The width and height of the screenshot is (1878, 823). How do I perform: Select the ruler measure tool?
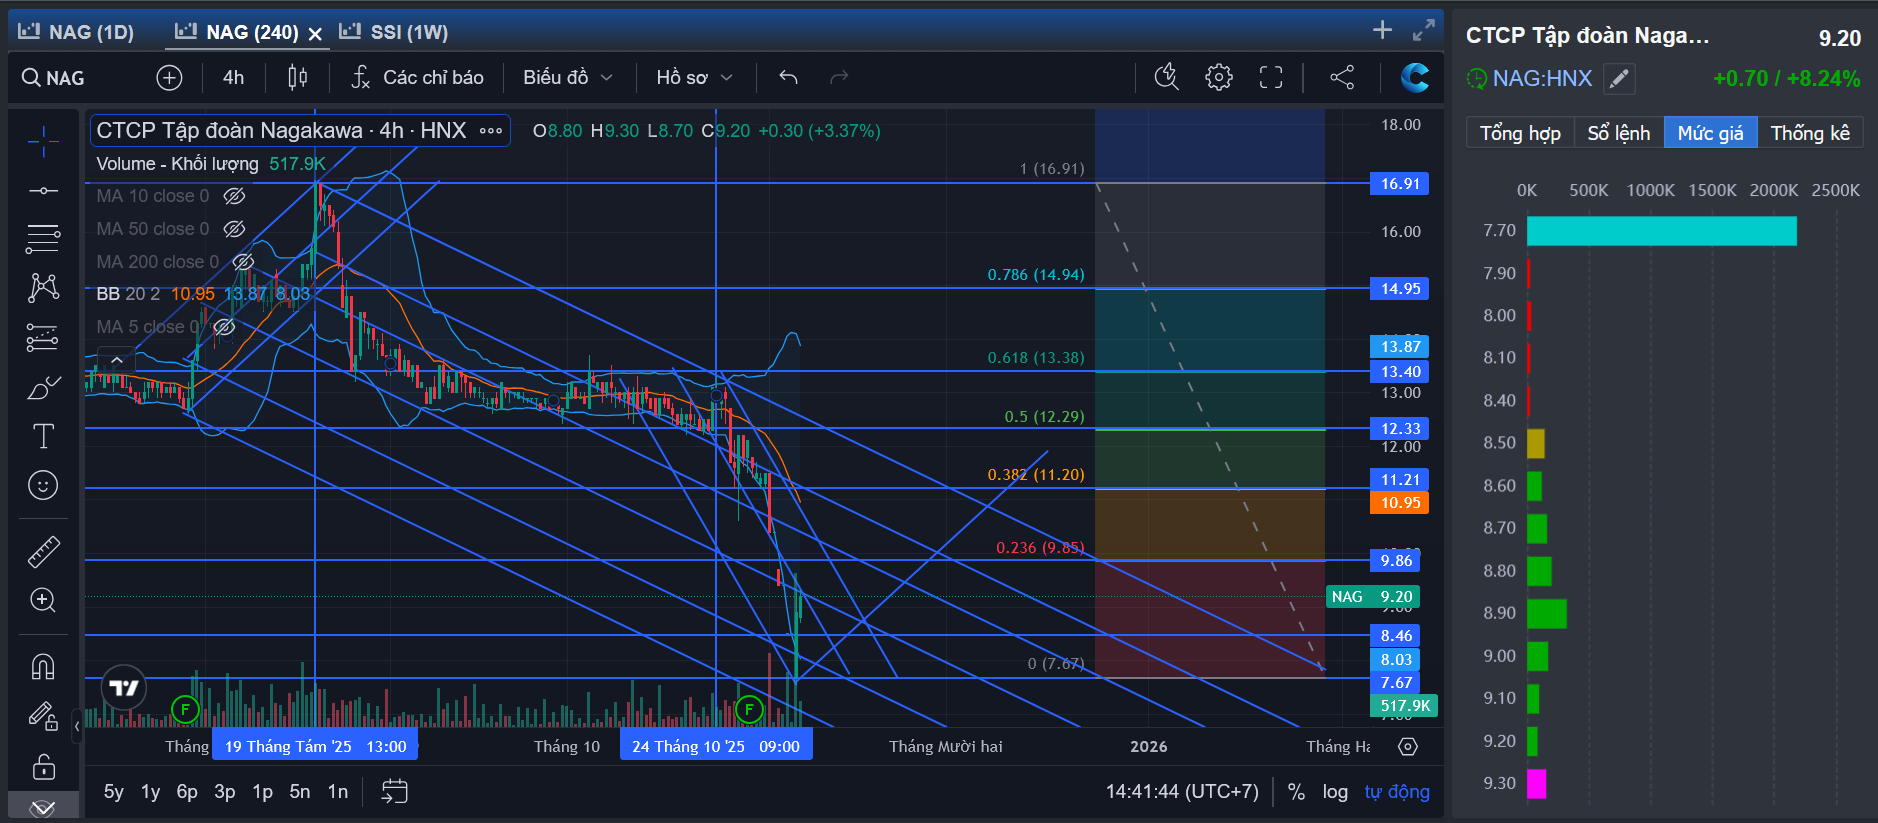click(x=43, y=551)
